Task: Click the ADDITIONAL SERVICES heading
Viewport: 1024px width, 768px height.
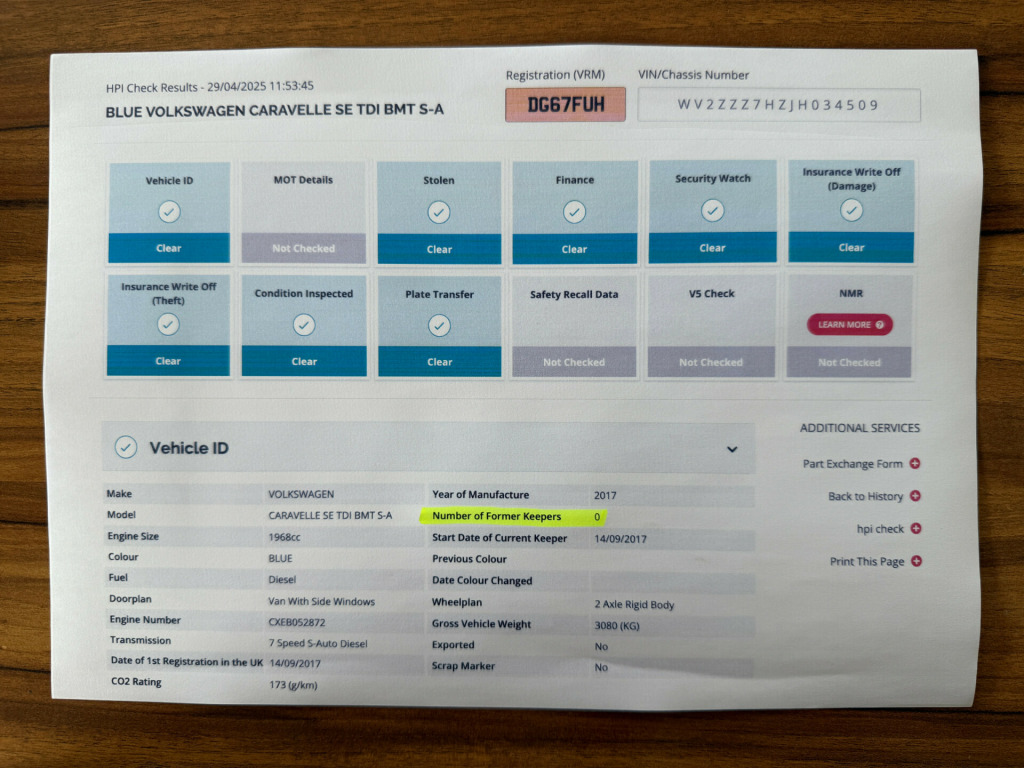Action: [x=860, y=428]
